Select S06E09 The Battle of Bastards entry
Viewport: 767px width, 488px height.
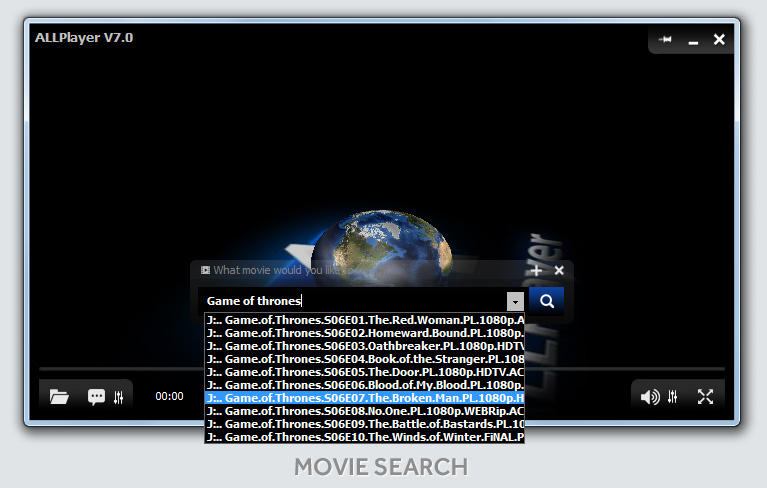pos(364,423)
